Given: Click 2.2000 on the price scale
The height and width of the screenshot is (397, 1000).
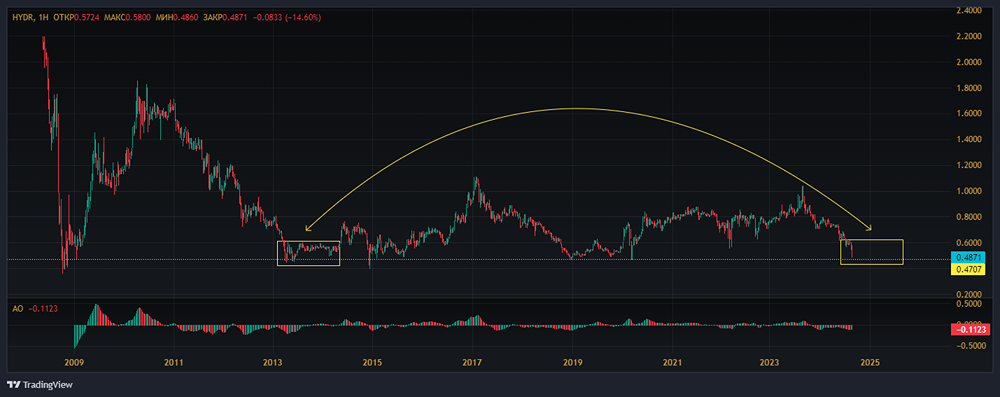Looking at the screenshot, I should pyautogui.click(x=969, y=36).
